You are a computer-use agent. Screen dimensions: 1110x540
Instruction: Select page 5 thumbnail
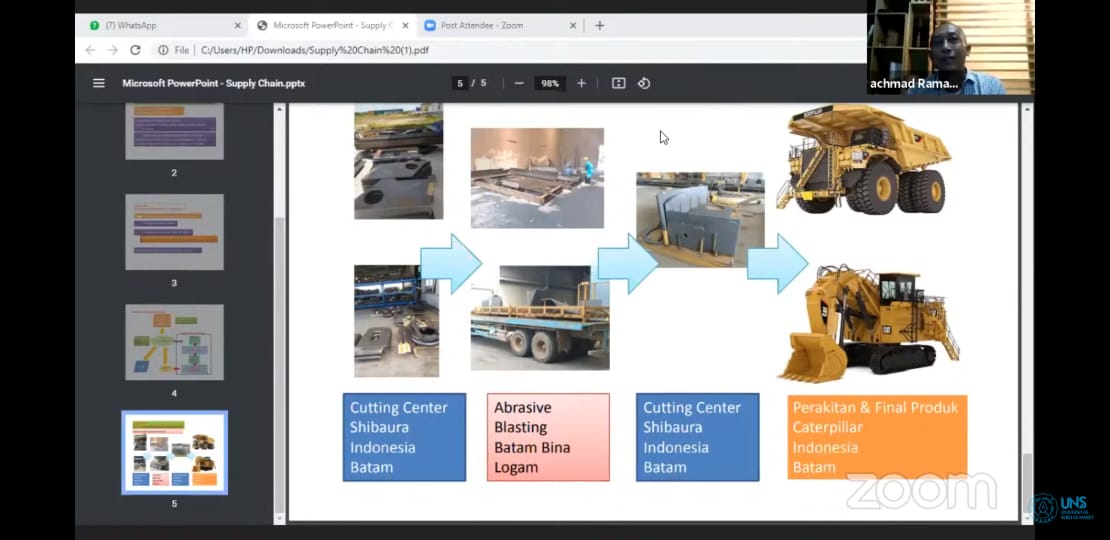pos(174,453)
